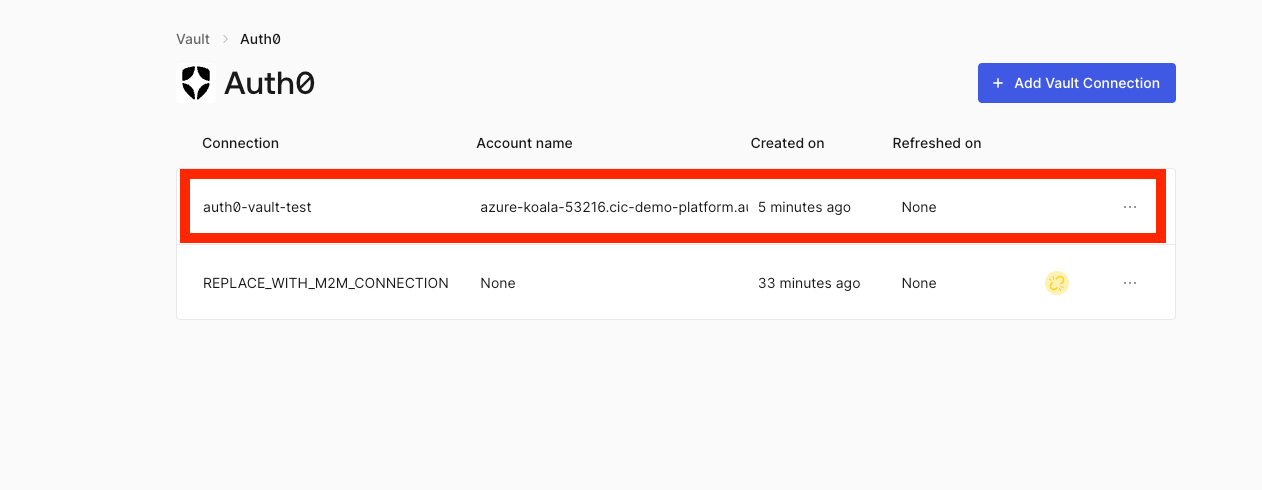Click the Created on column header
This screenshot has height=490, width=1262.
787,143
